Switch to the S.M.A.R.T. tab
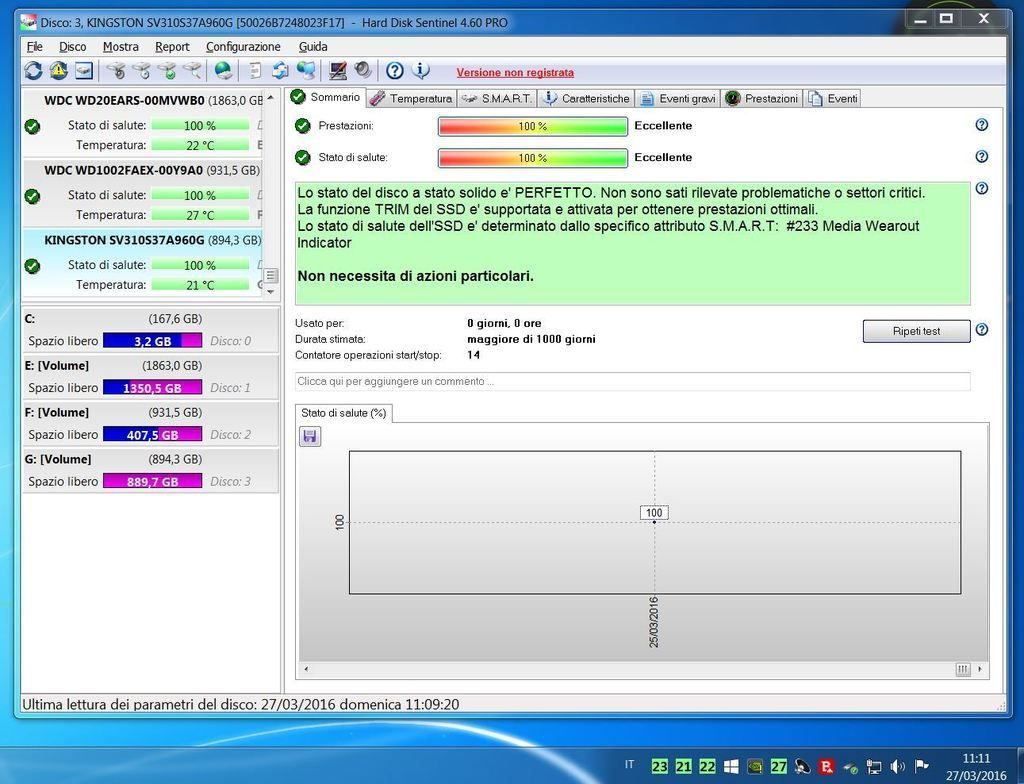The image size is (1024, 784). tap(497, 98)
